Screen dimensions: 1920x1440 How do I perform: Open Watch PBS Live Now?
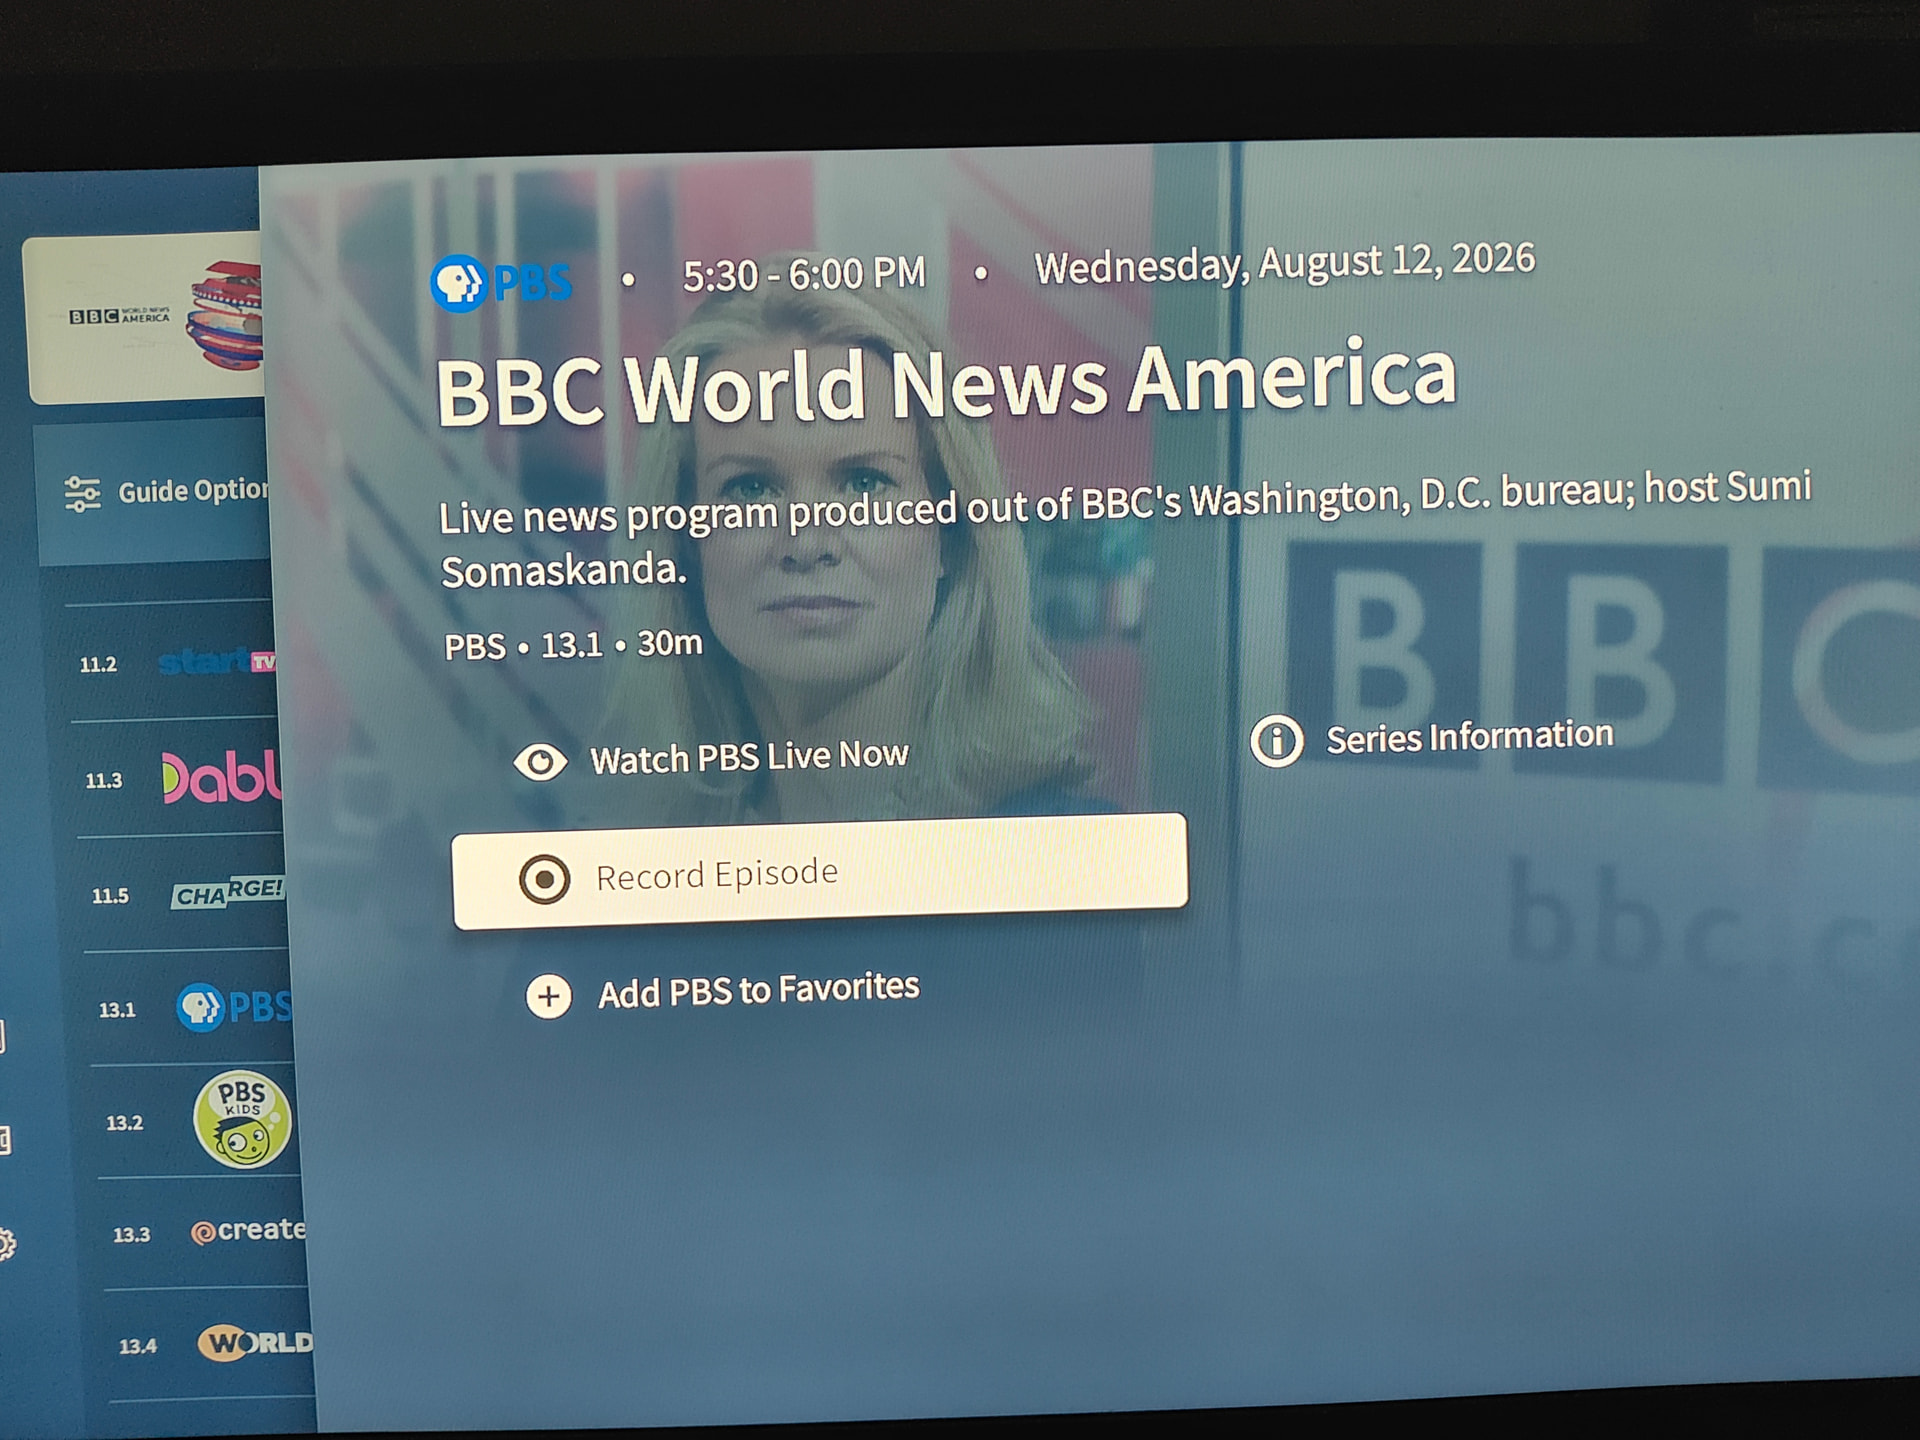pos(711,759)
